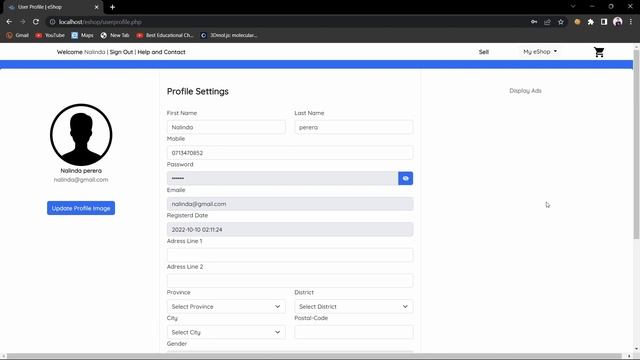Screen dimensions: 640x360
Task: Open browser extensions puzzle icon
Action: (591, 22)
